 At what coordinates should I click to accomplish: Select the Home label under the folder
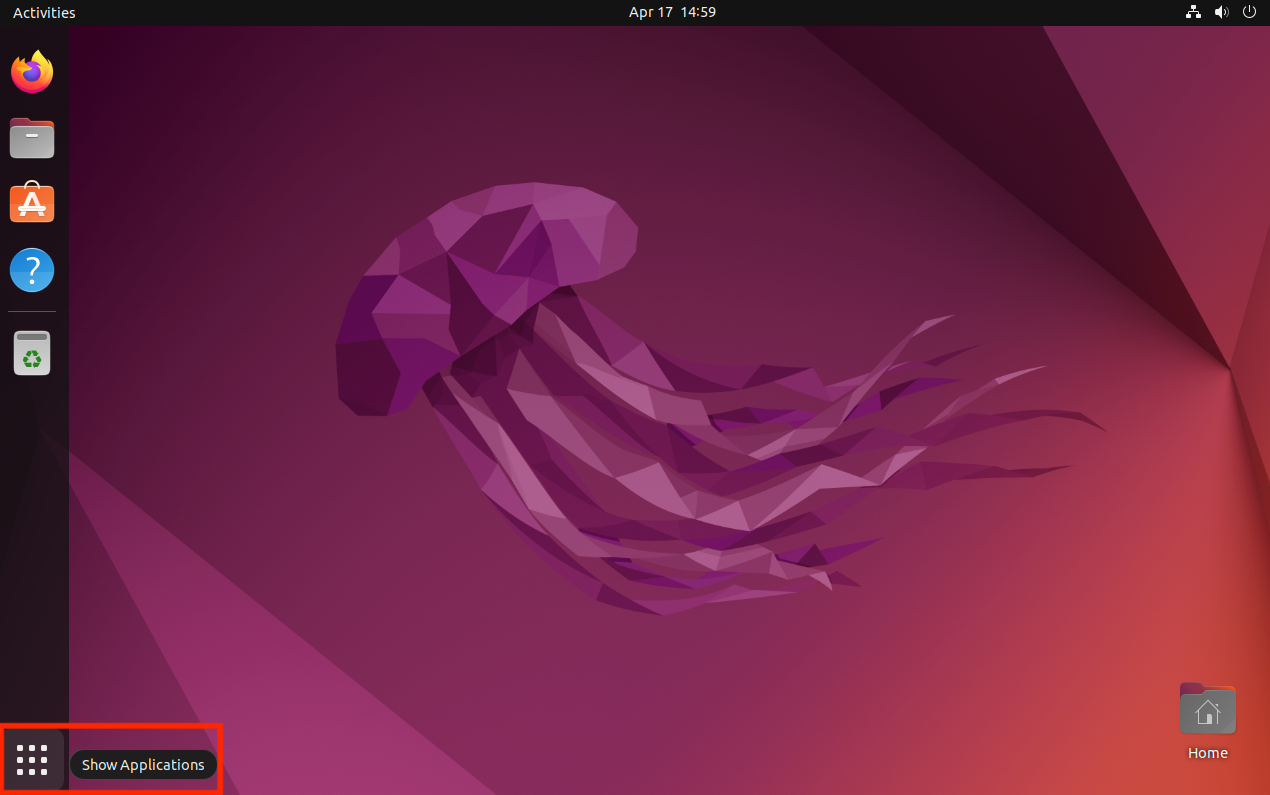click(x=1207, y=752)
